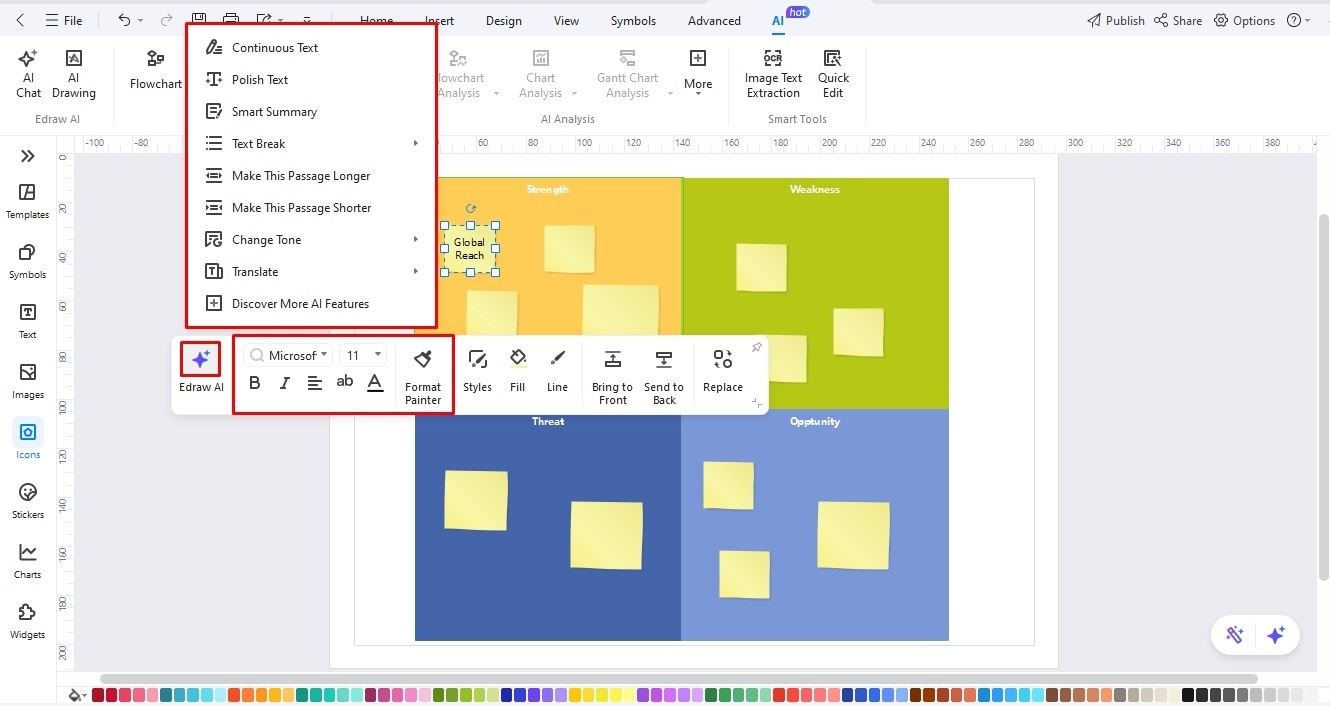Open the Gantt Chart Analysis dropdown arrow

(669, 94)
